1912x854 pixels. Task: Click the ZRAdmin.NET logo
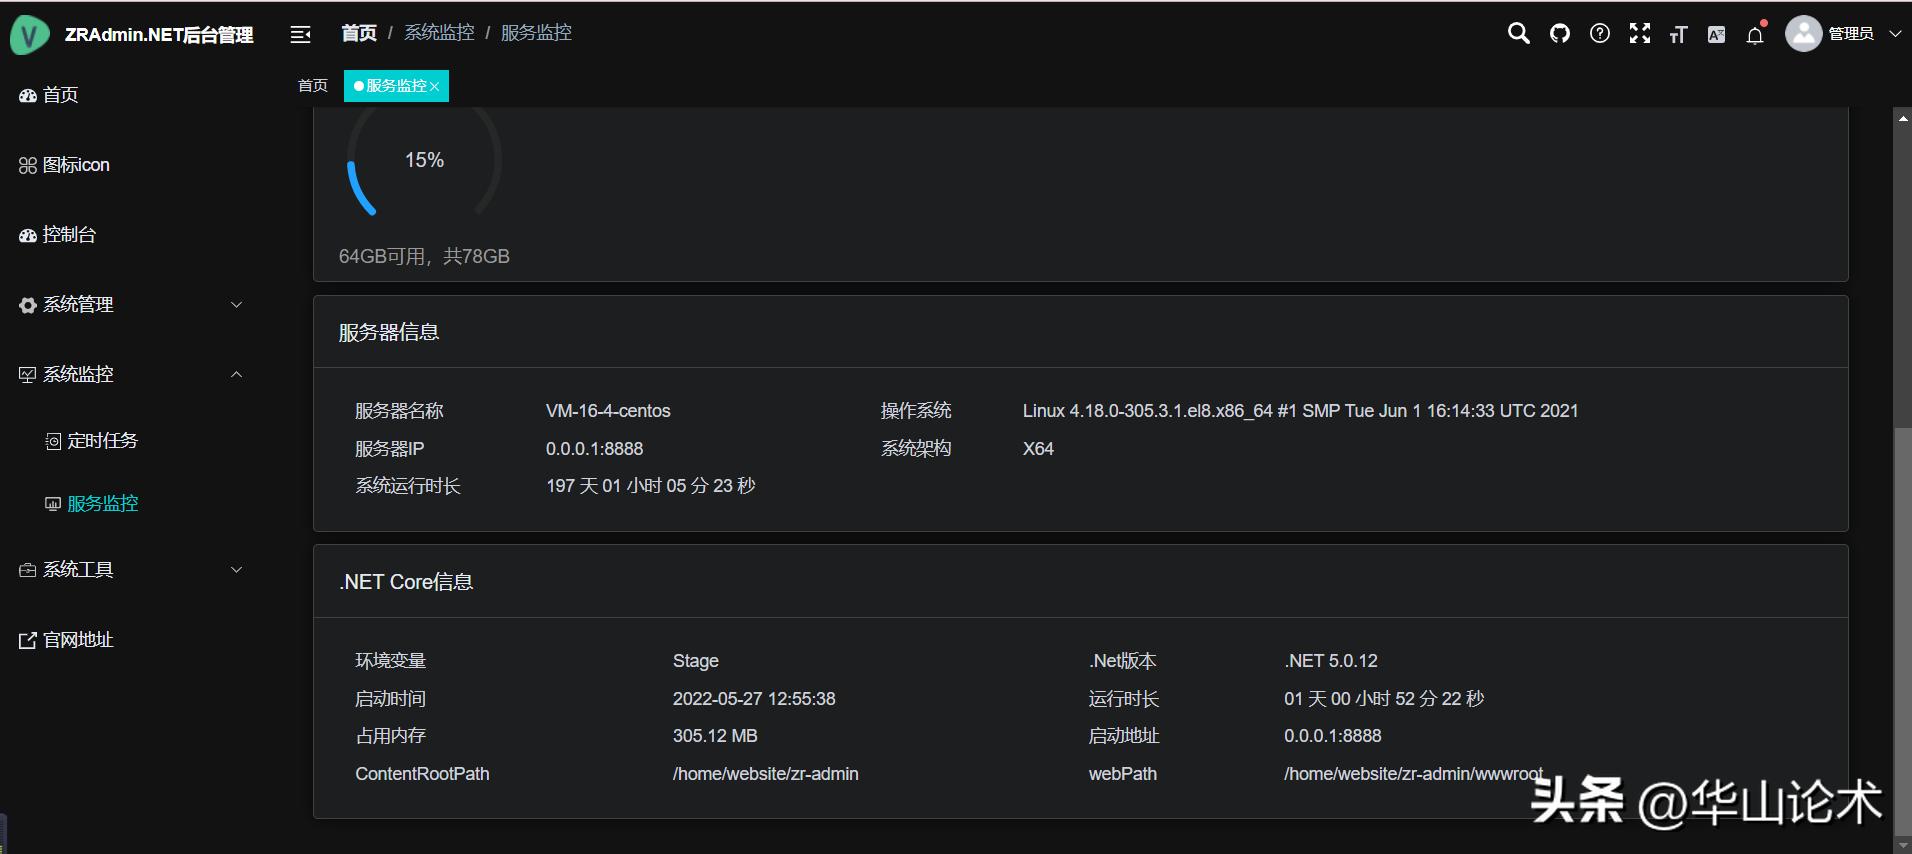[x=30, y=35]
